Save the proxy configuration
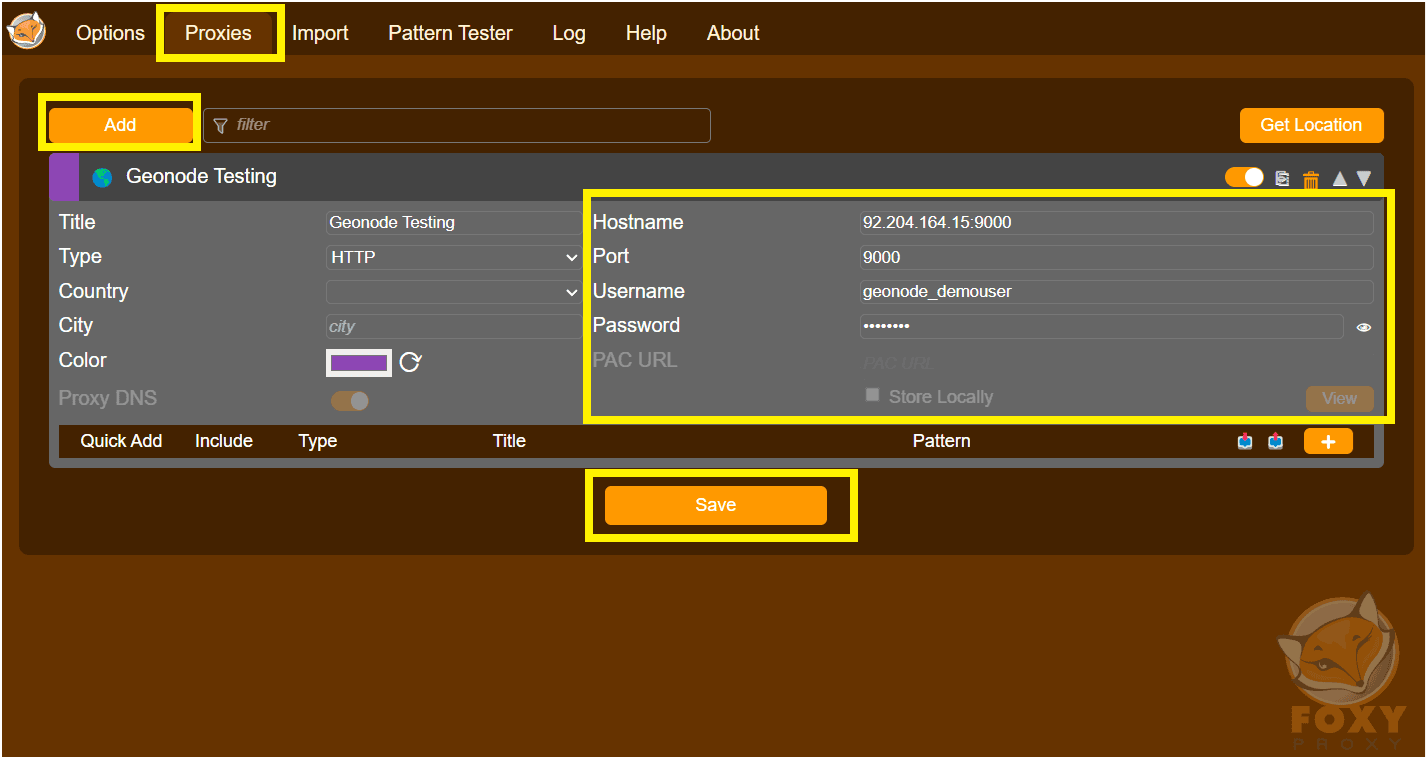Screen dimensions: 1427x759 click(716, 505)
